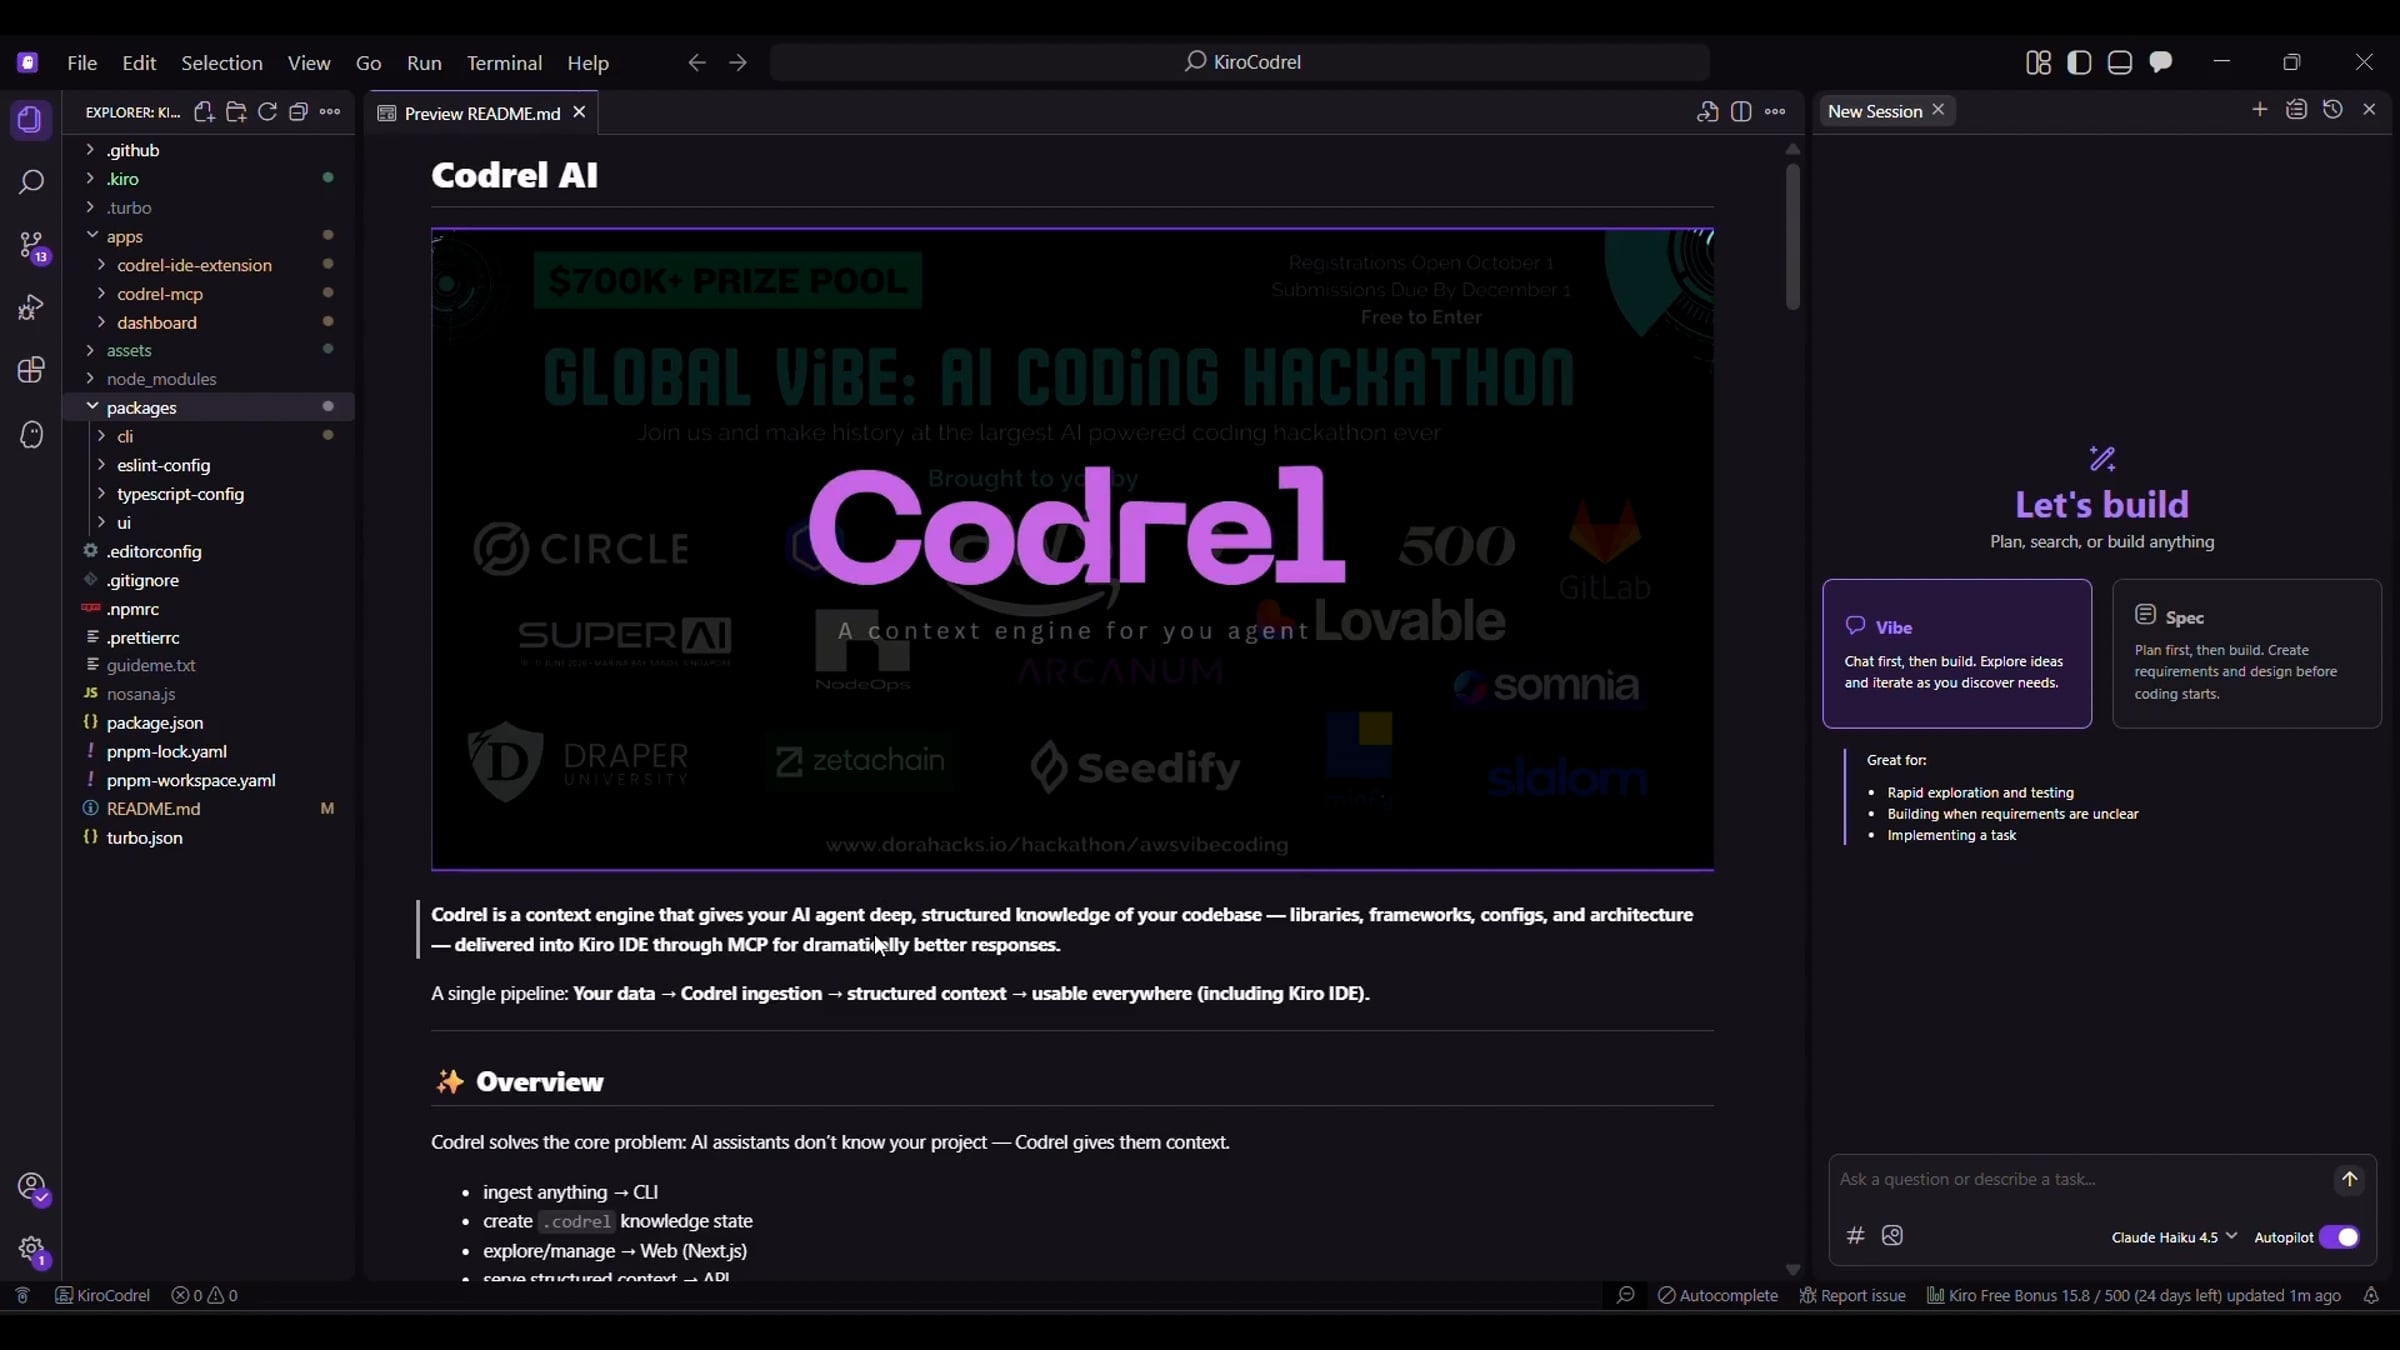Open the Extensions view
The width and height of the screenshot is (2400, 1350).
point(30,371)
